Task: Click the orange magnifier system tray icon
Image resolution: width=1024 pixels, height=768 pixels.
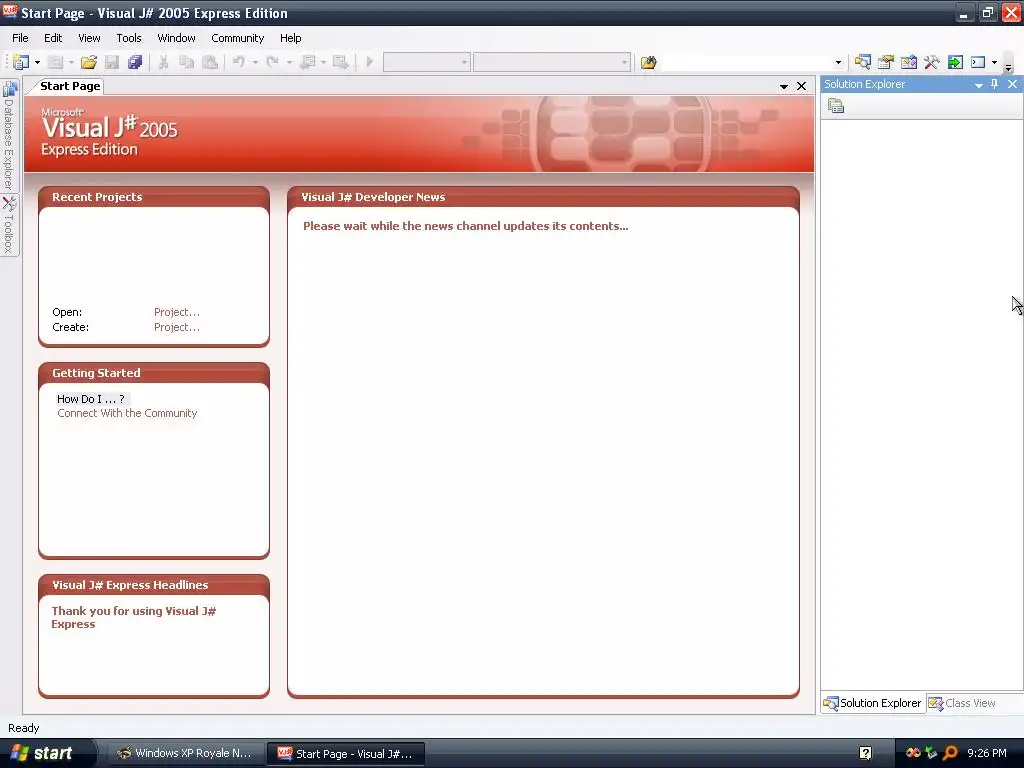Action: (951, 753)
